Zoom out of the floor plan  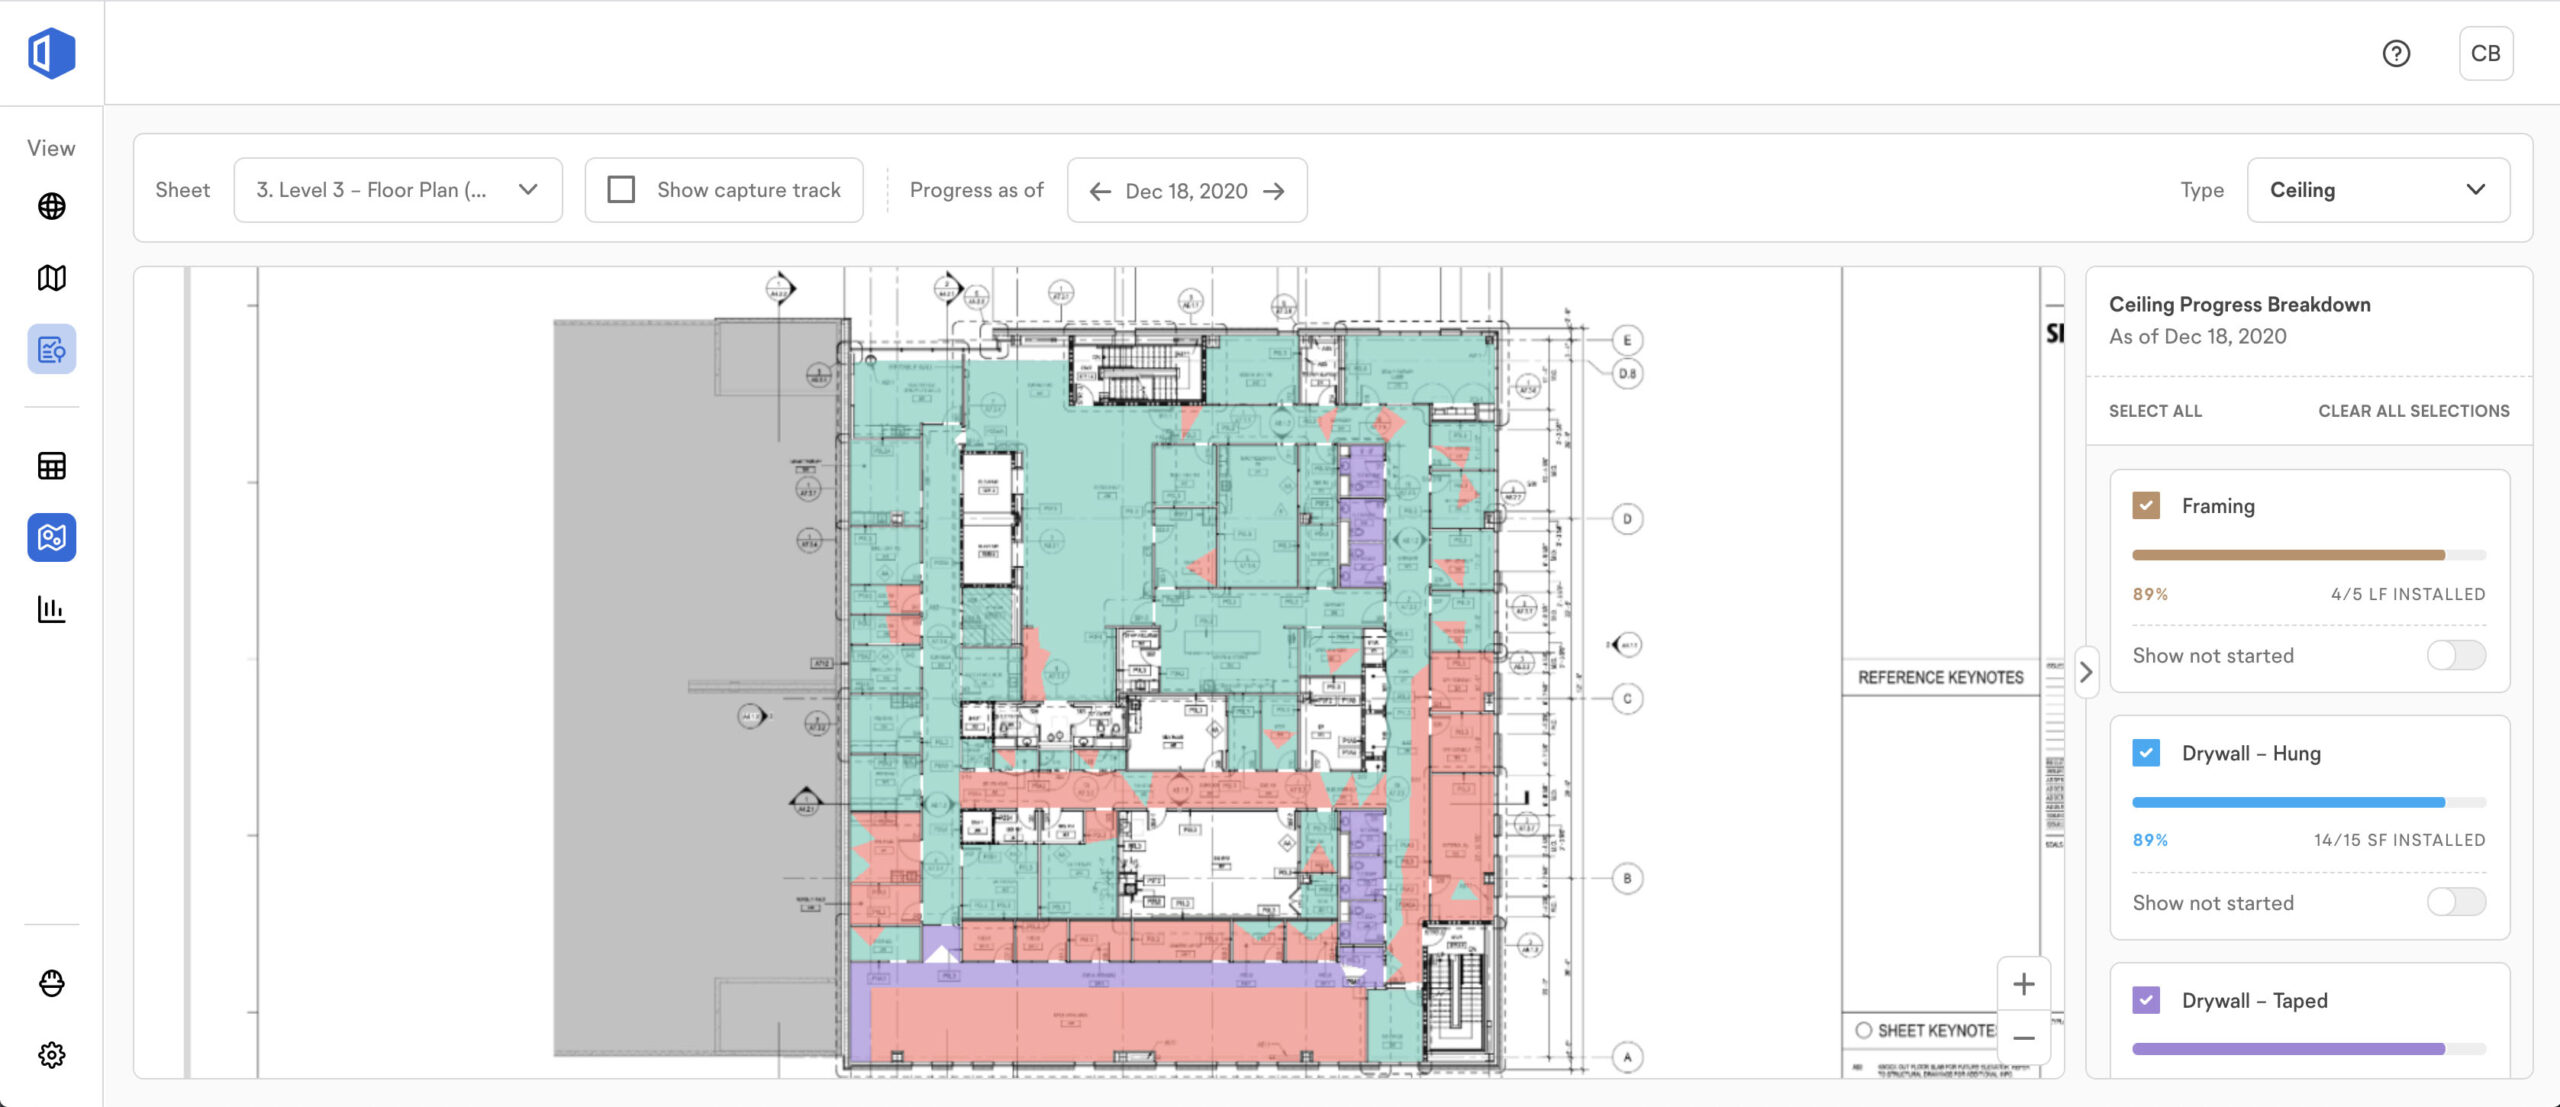point(2023,1038)
